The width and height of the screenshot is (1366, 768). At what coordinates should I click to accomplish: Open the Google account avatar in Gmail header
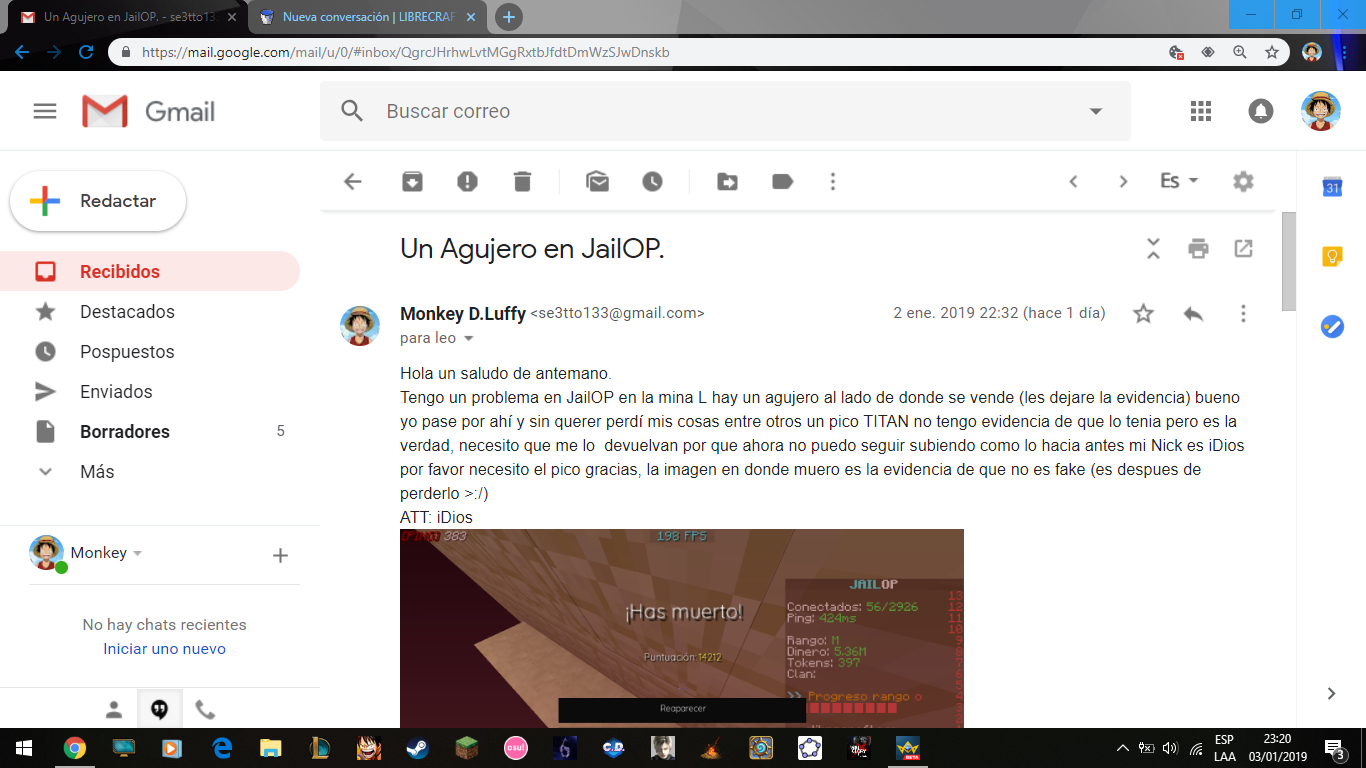coord(1321,111)
